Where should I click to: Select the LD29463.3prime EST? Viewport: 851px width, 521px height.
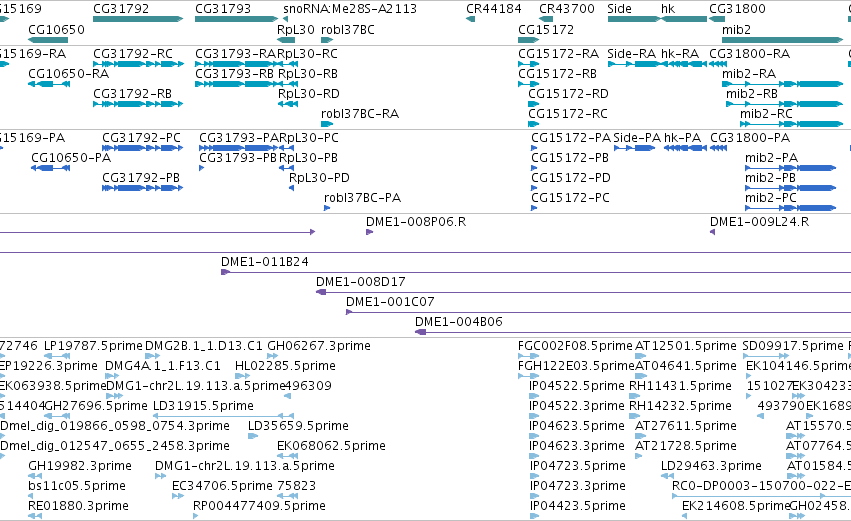[668, 476]
